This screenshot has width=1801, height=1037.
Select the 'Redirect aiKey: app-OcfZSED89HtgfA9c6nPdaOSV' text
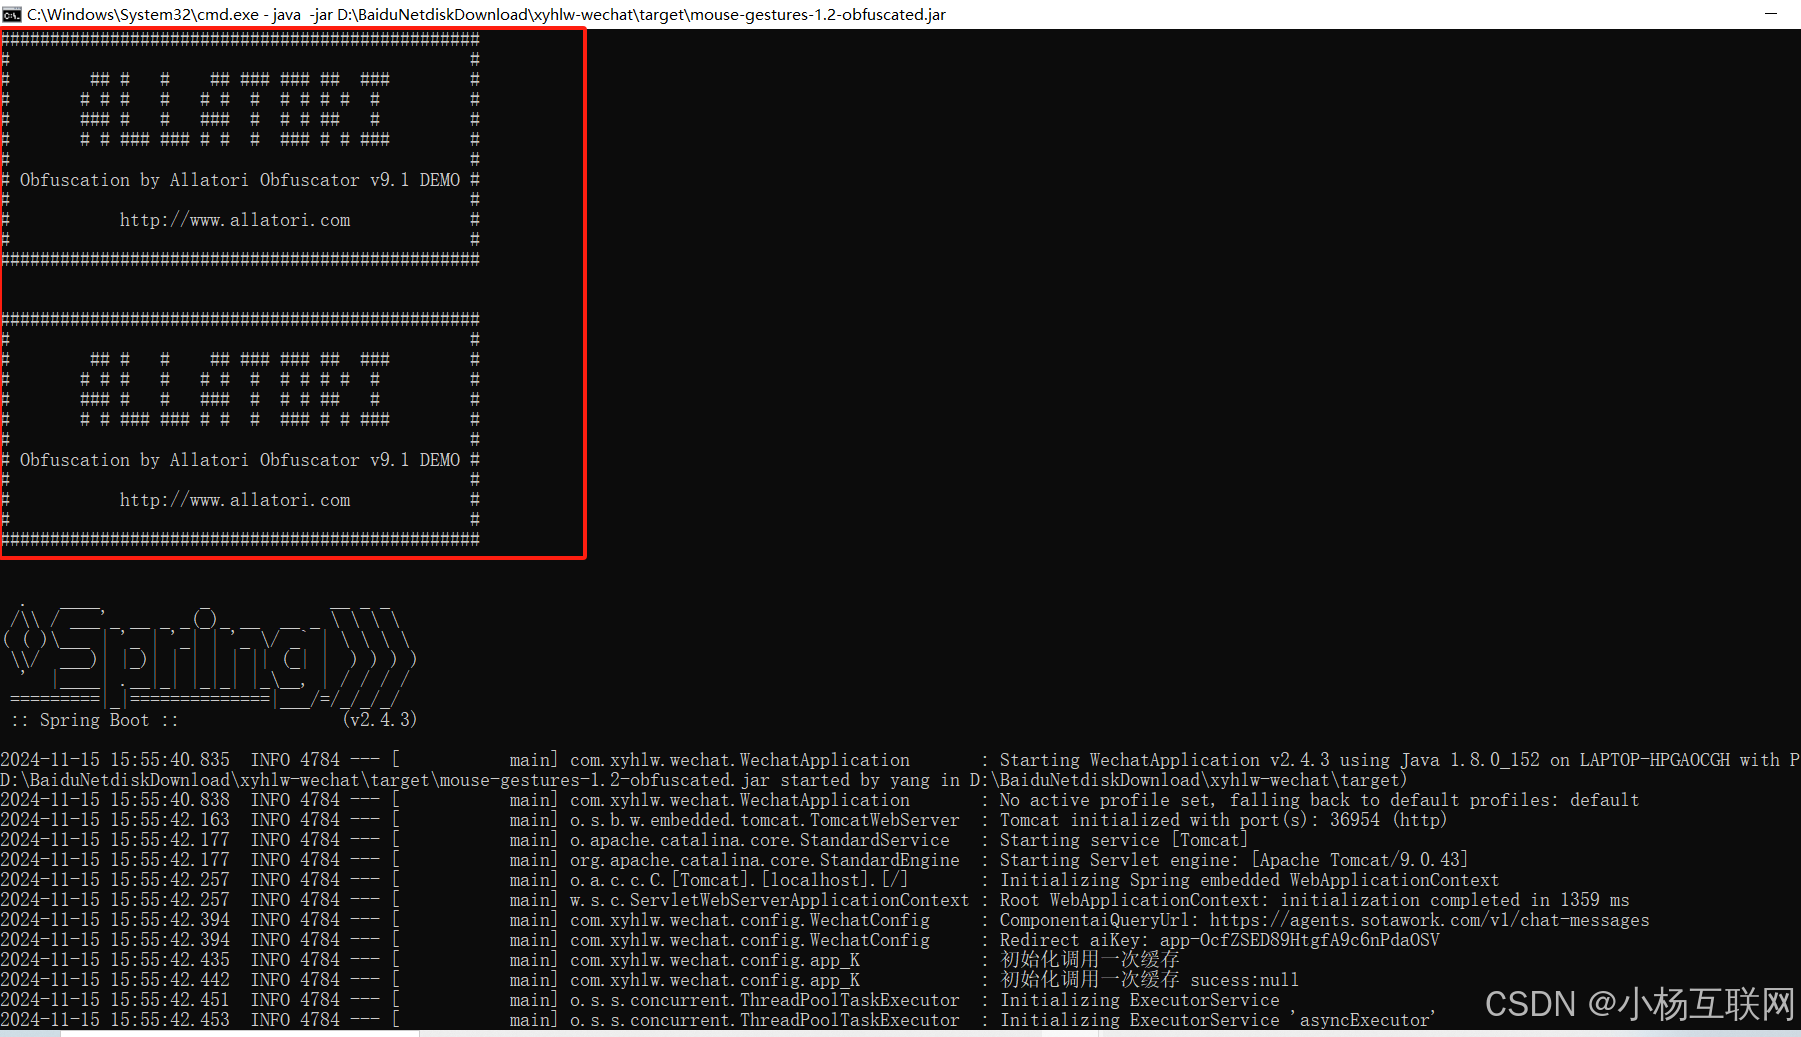click(1220, 940)
